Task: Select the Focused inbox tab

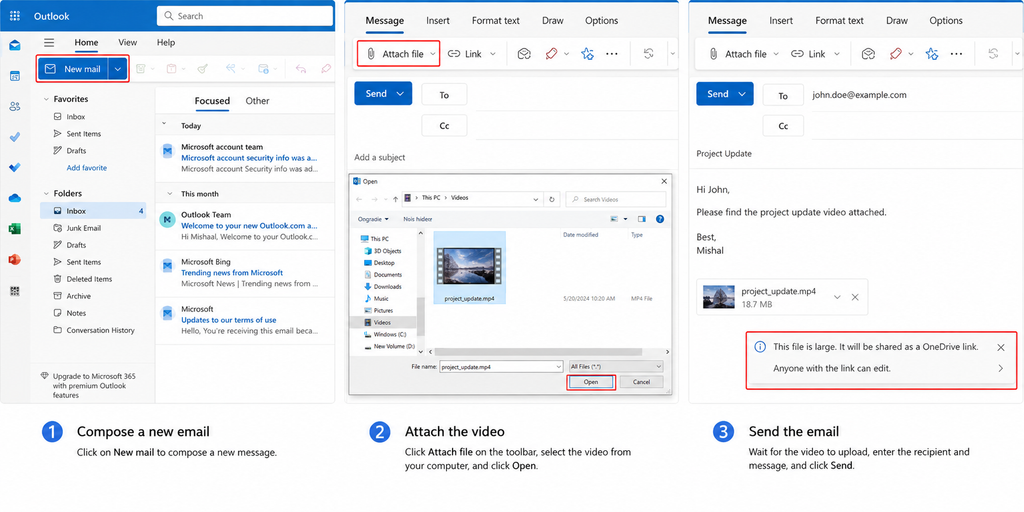Action: [x=212, y=101]
